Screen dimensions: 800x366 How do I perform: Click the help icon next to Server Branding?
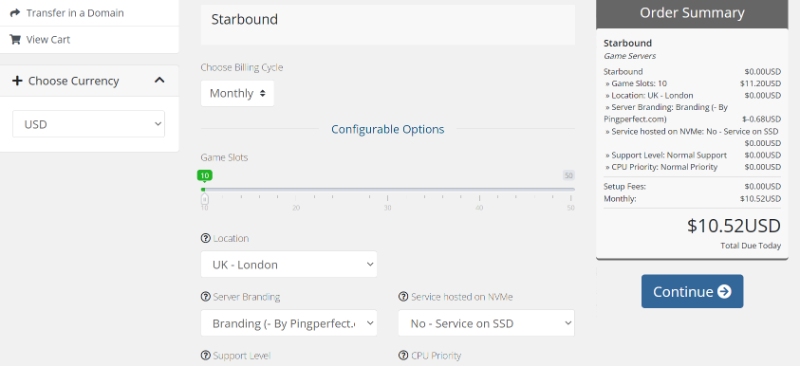[206, 297]
